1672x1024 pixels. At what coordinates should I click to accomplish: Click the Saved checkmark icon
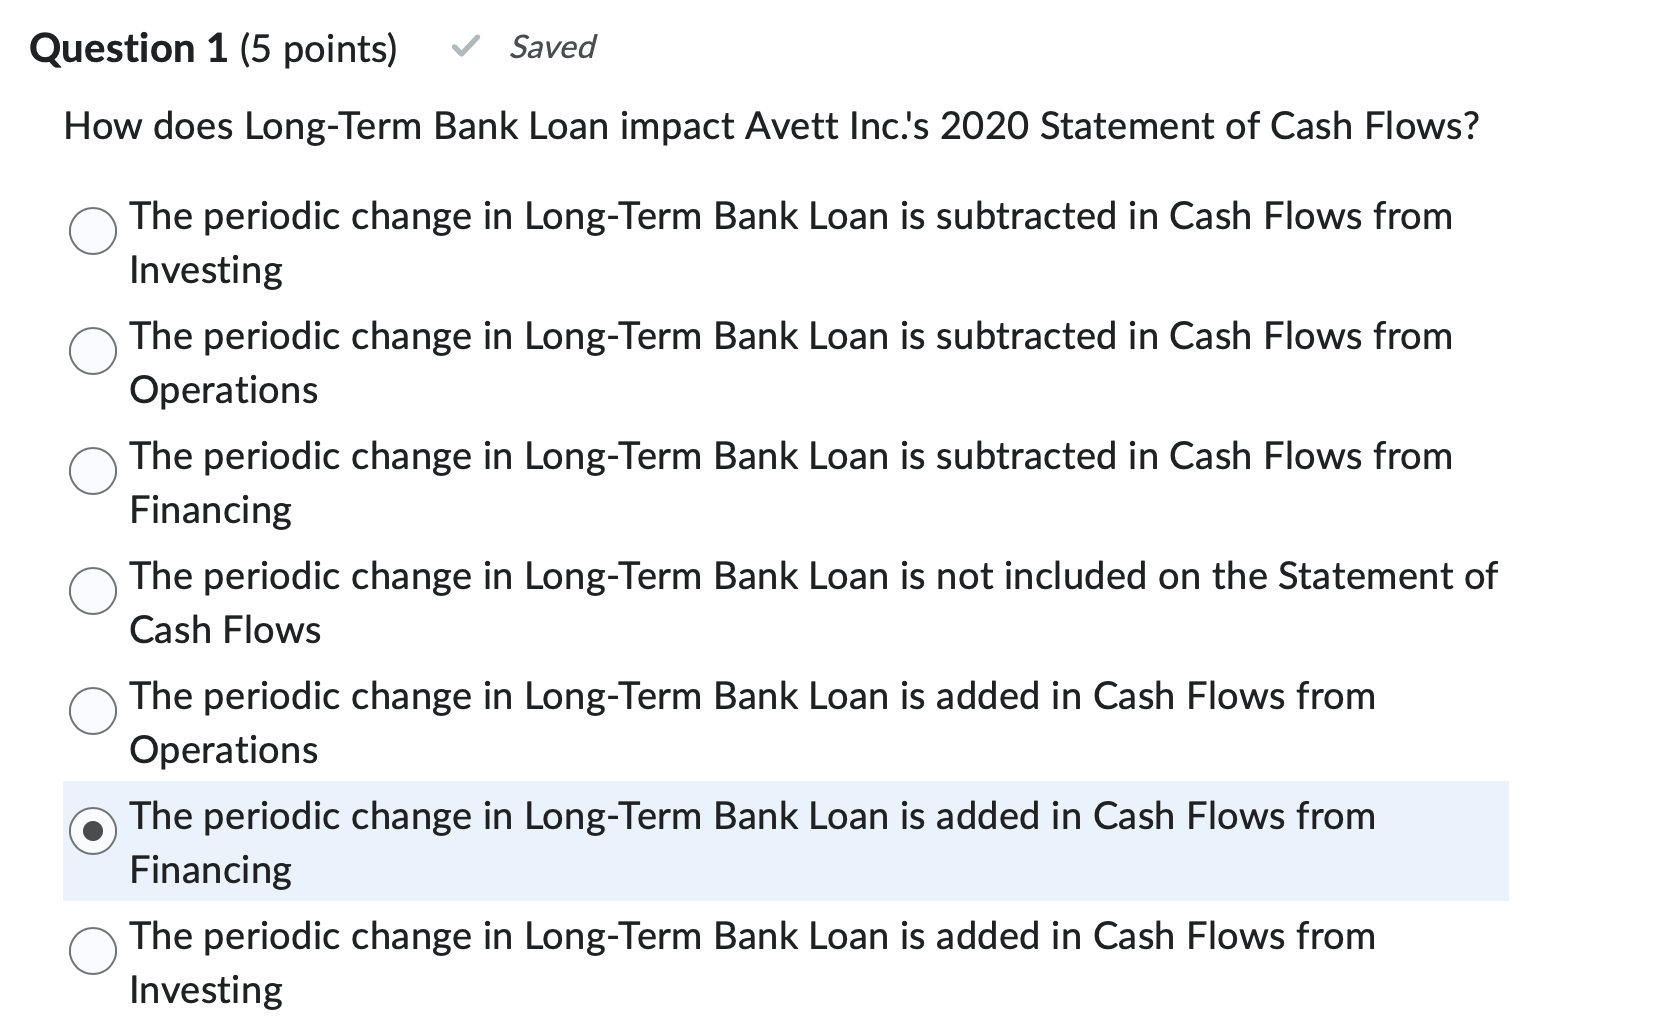click(466, 45)
